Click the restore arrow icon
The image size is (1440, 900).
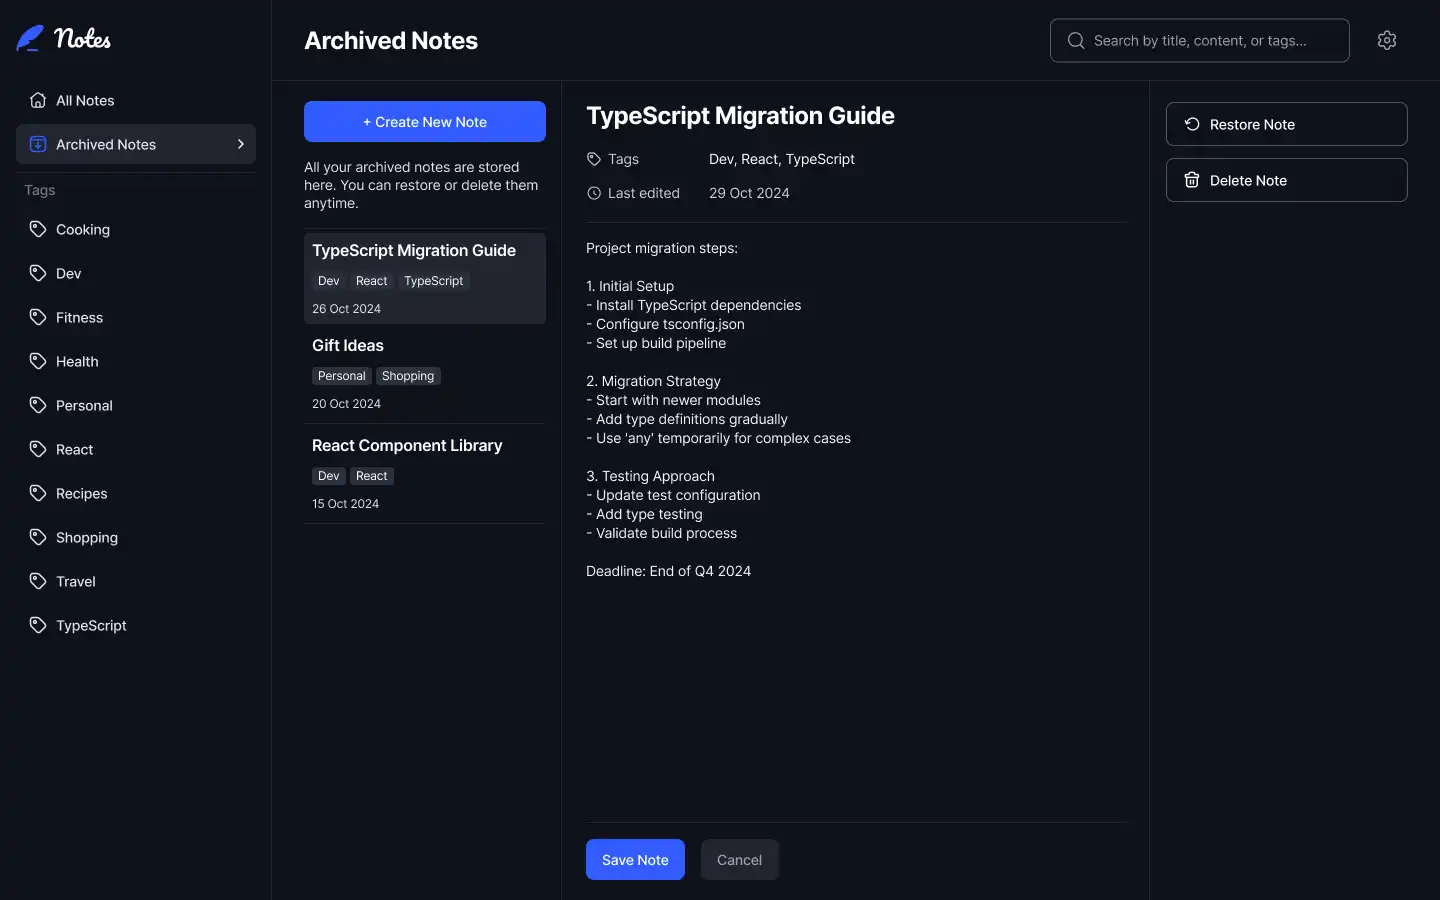(x=1192, y=124)
